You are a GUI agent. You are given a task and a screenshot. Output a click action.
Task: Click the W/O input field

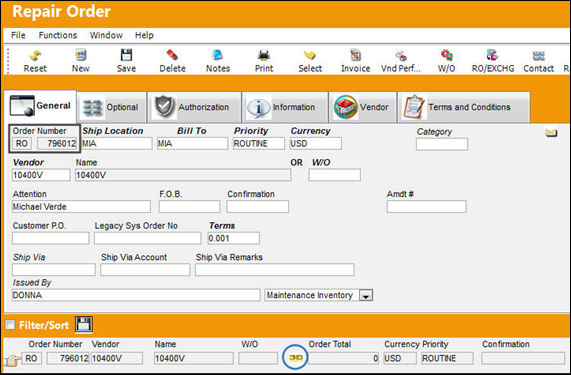[335, 175]
